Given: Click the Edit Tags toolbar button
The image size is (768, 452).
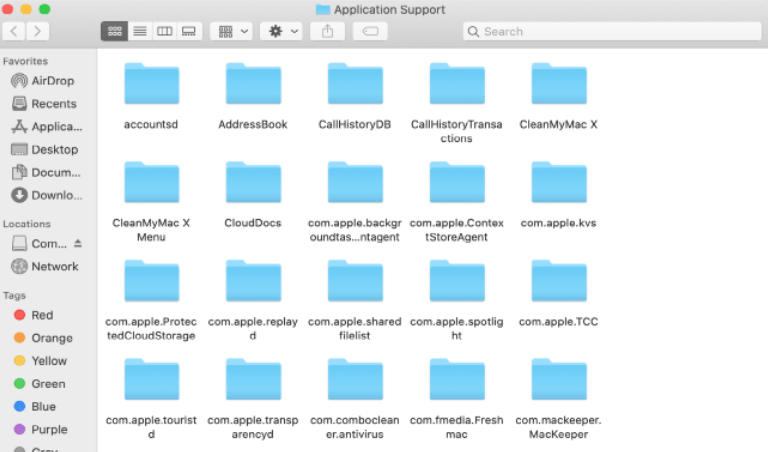Looking at the screenshot, I should 370,31.
